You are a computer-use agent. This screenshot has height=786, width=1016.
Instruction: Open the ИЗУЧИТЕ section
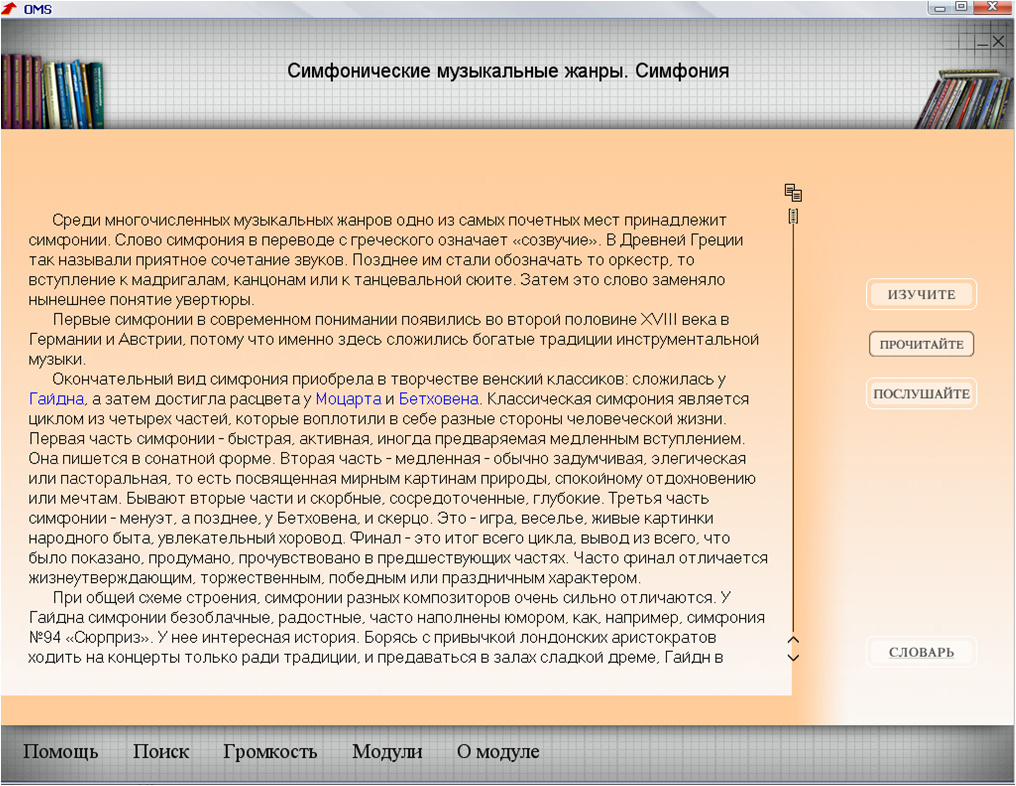tap(921, 294)
